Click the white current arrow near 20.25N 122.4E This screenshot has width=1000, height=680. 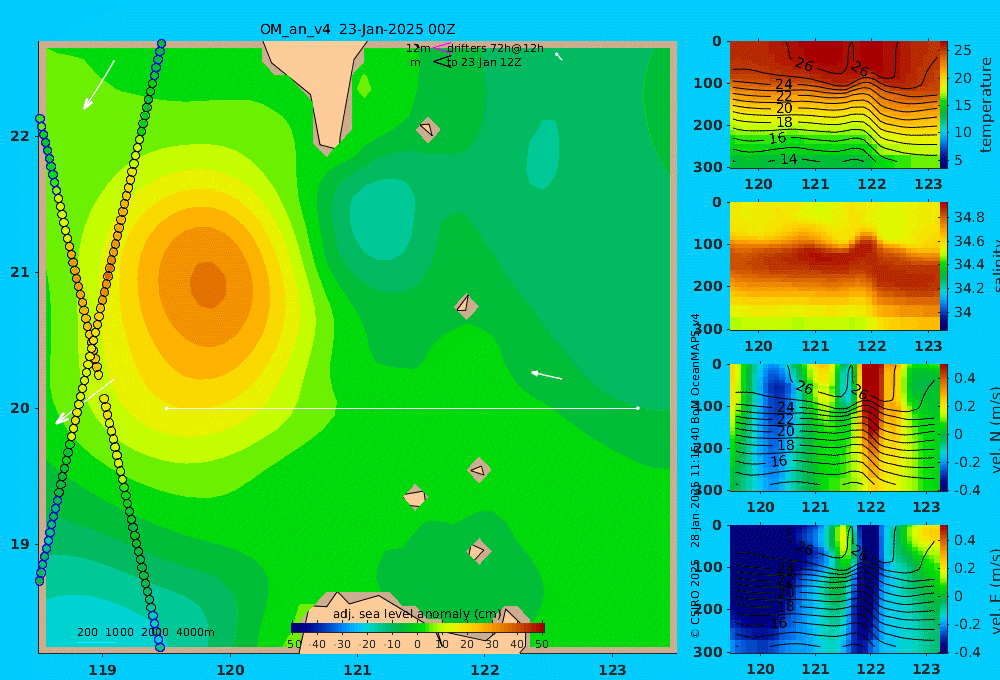pos(547,375)
